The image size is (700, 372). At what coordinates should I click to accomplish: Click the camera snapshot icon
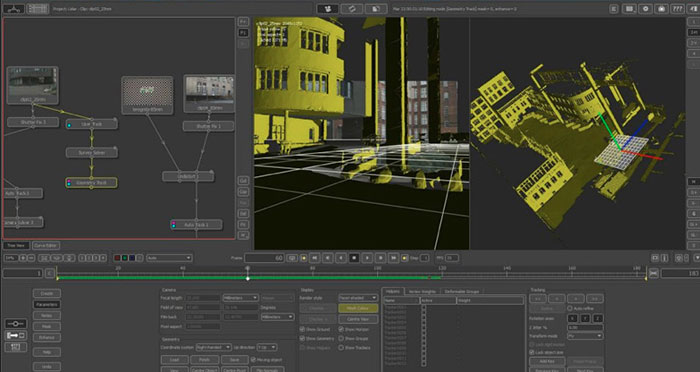(x=661, y=9)
